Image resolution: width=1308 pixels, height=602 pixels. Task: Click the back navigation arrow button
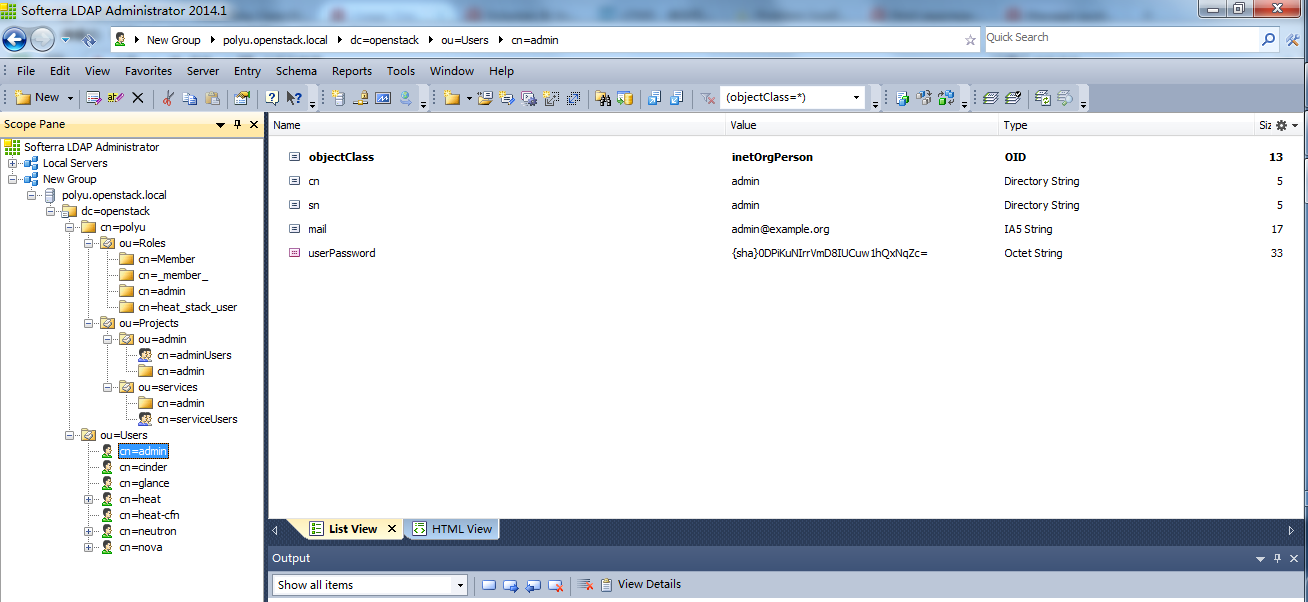tap(14, 40)
